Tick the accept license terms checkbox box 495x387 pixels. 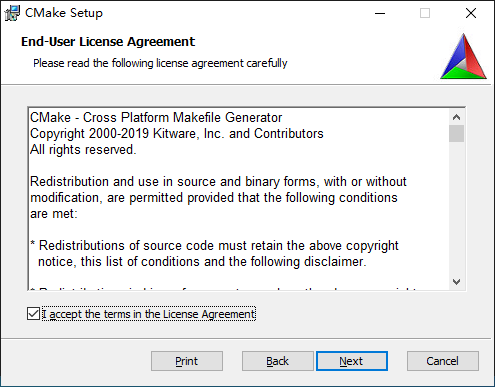[33, 314]
